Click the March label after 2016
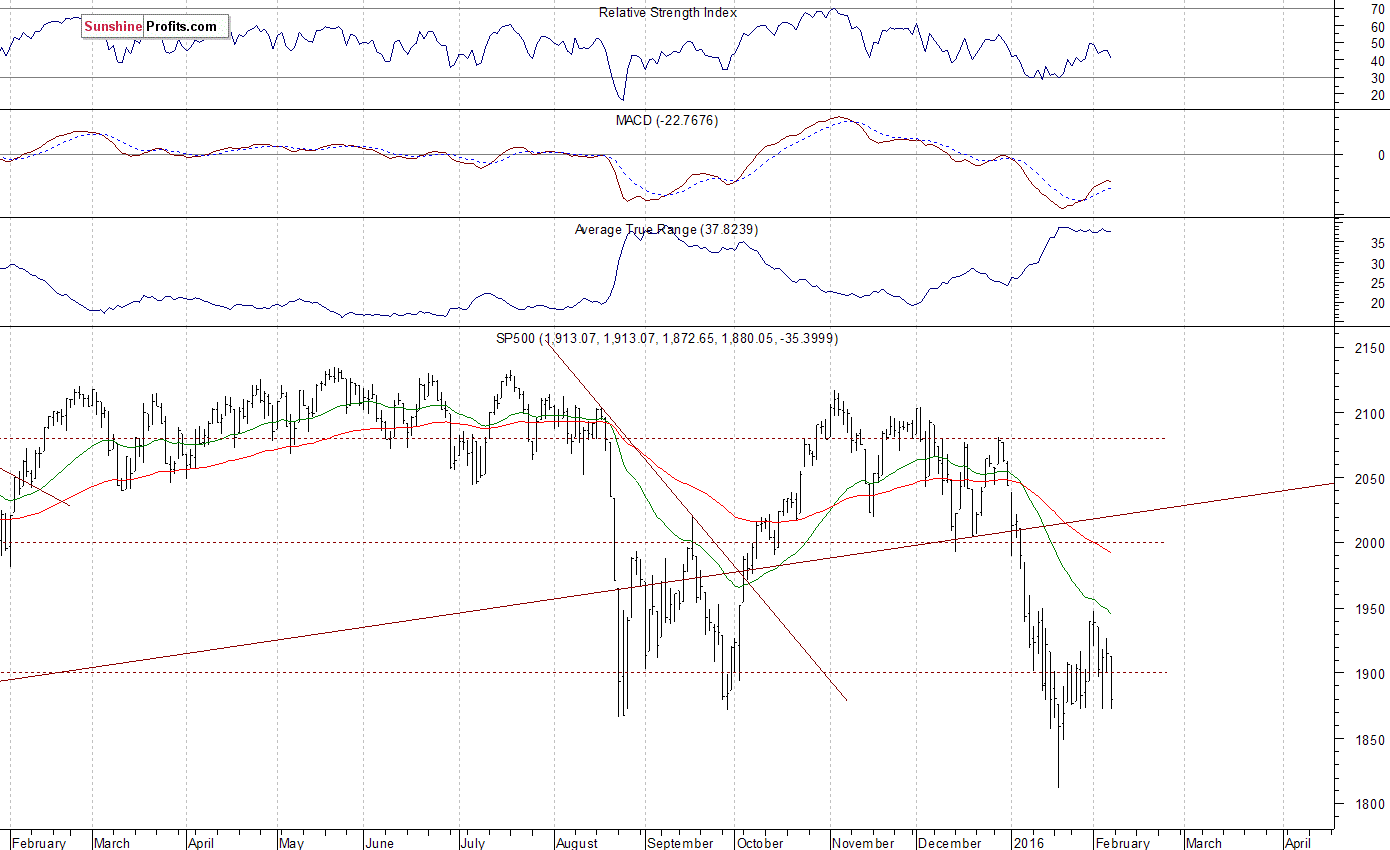 [x=1203, y=843]
